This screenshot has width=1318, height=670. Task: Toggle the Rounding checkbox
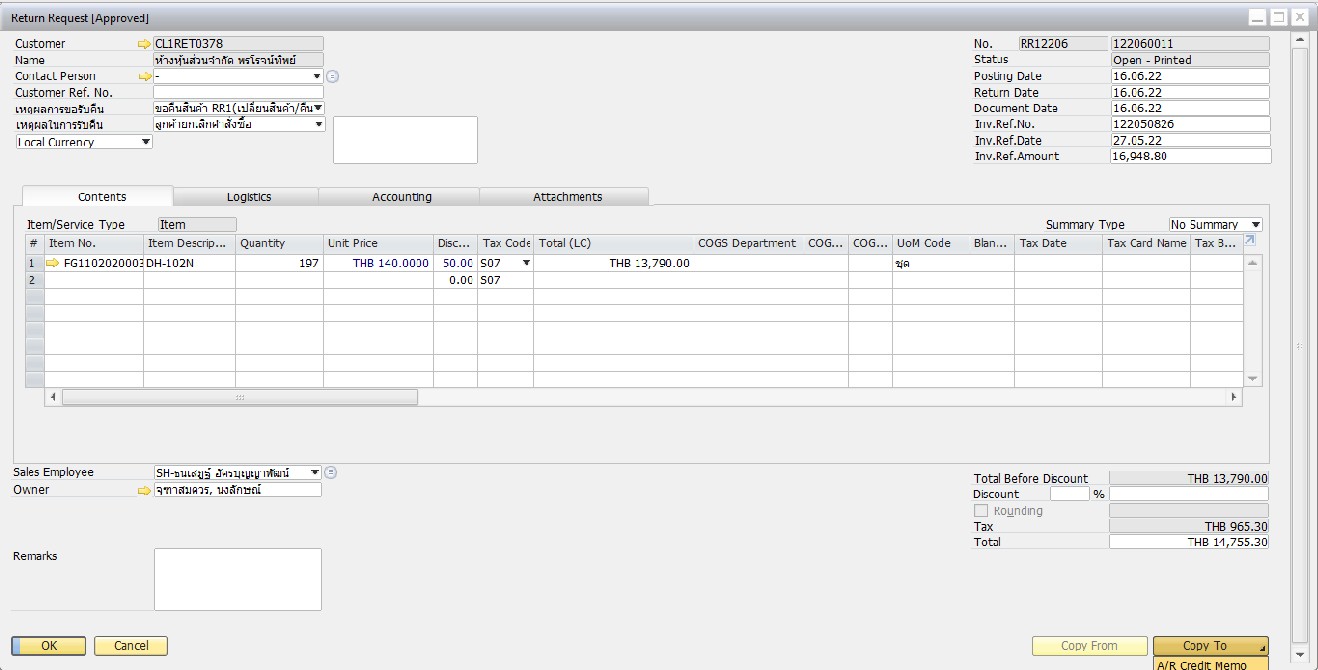tap(981, 511)
